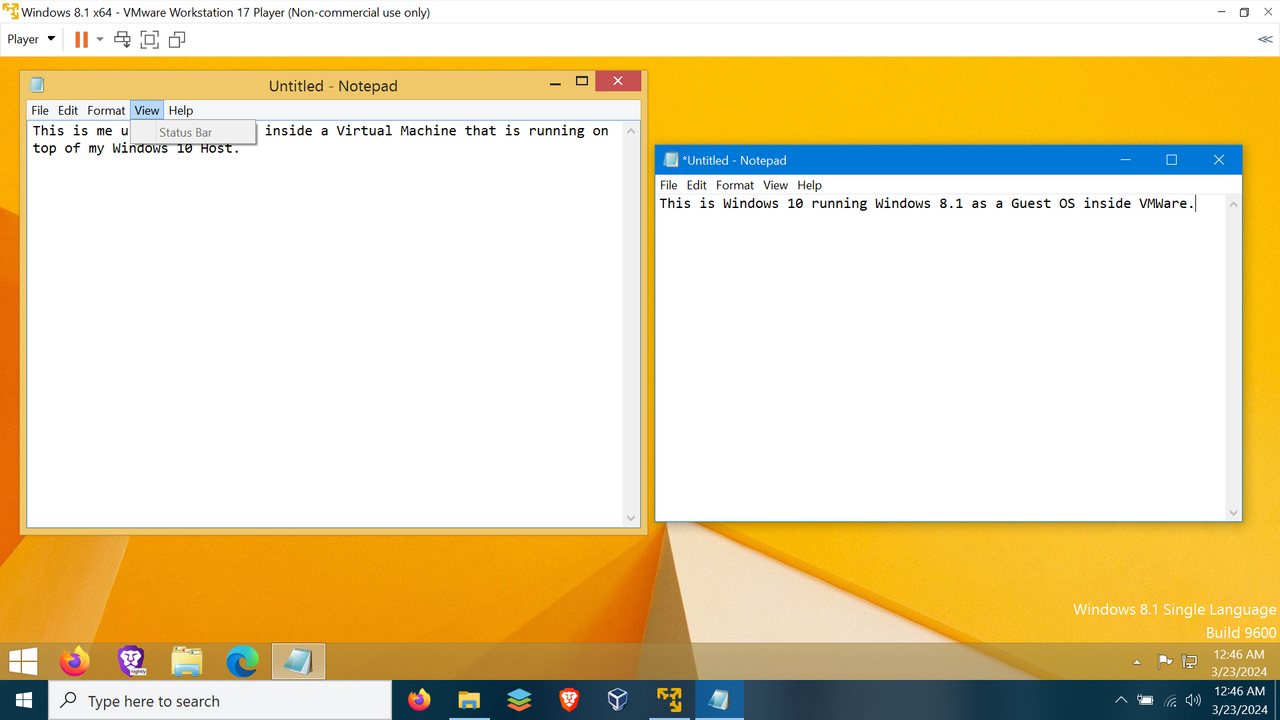This screenshot has width=1280, height=720.
Task: Click the volume speaker icon in host tray
Action: (1193, 701)
